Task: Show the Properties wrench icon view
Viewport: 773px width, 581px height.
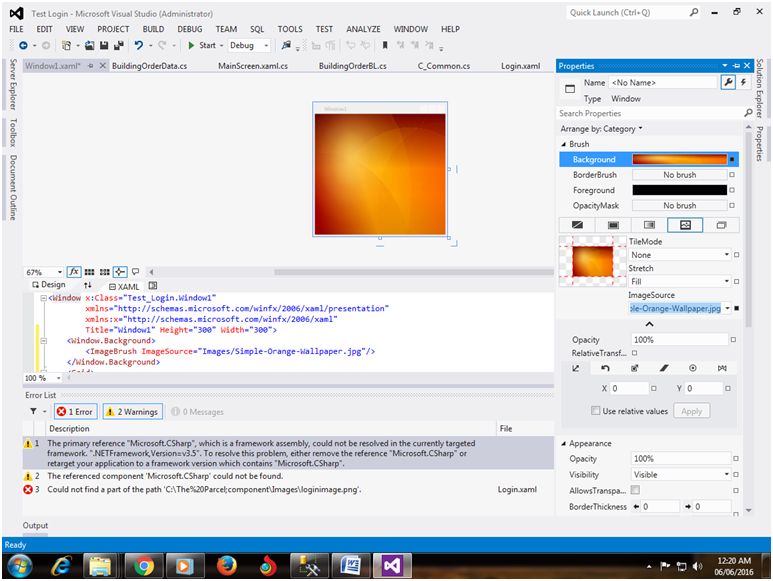Action: [728, 82]
